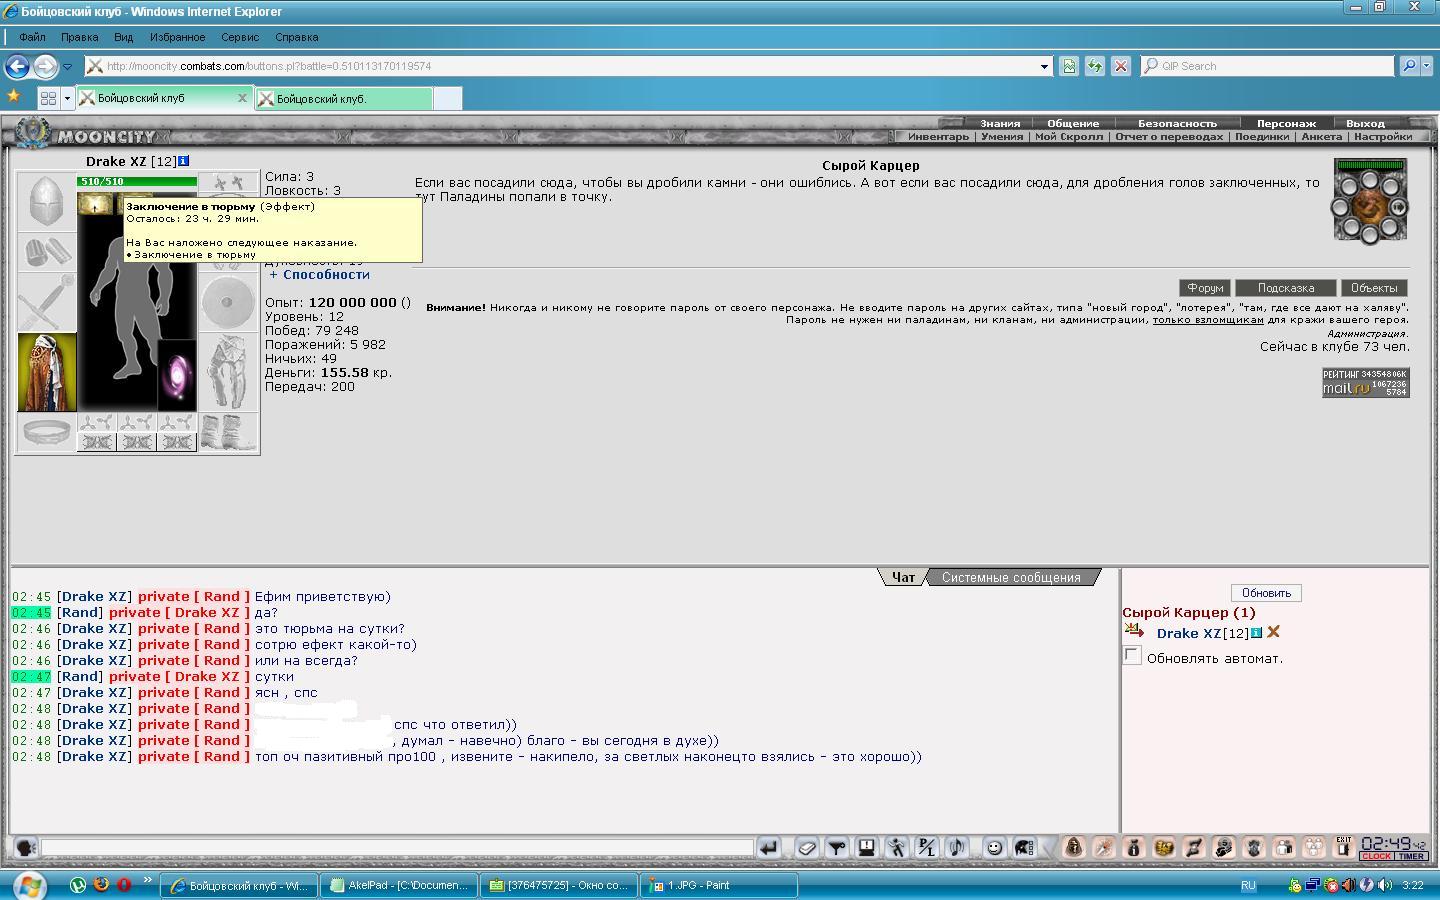Screen dimensions: 1440x900
Task: Click the Объекты button
Action: pyautogui.click(x=1374, y=287)
